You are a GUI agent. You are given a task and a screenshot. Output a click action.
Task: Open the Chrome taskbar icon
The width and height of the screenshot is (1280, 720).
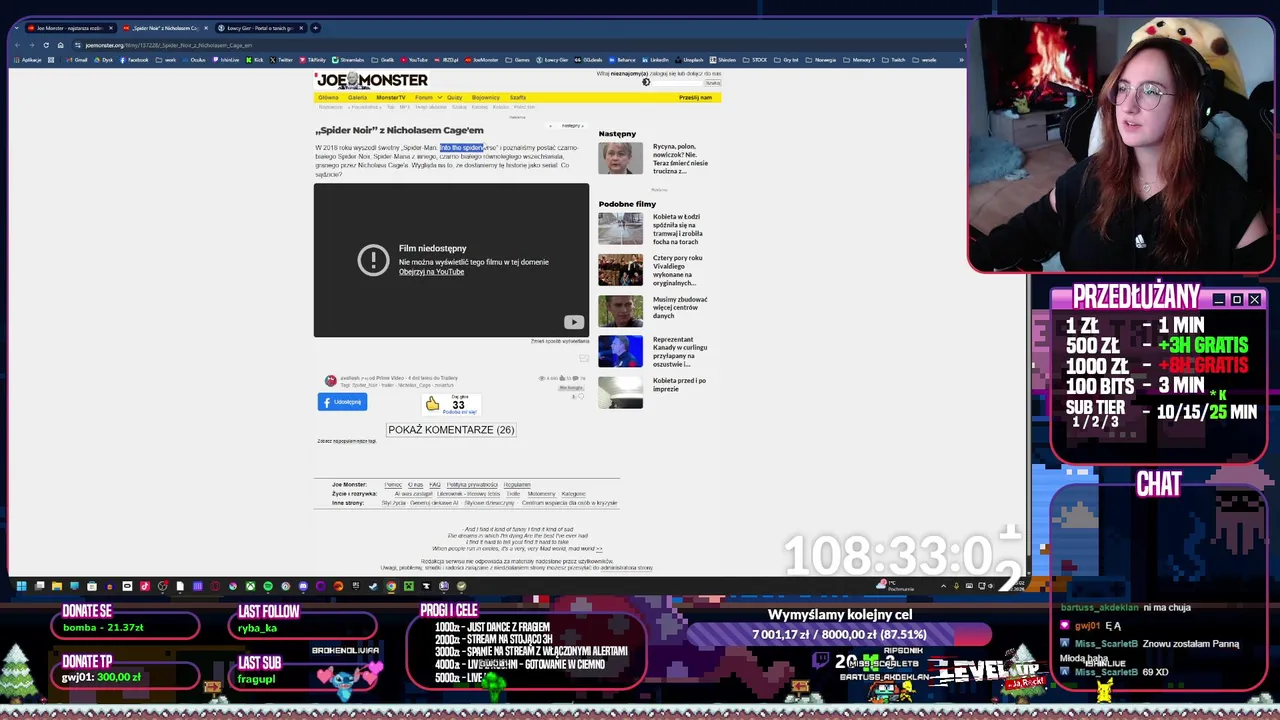pyautogui.click(x=391, y=586)
